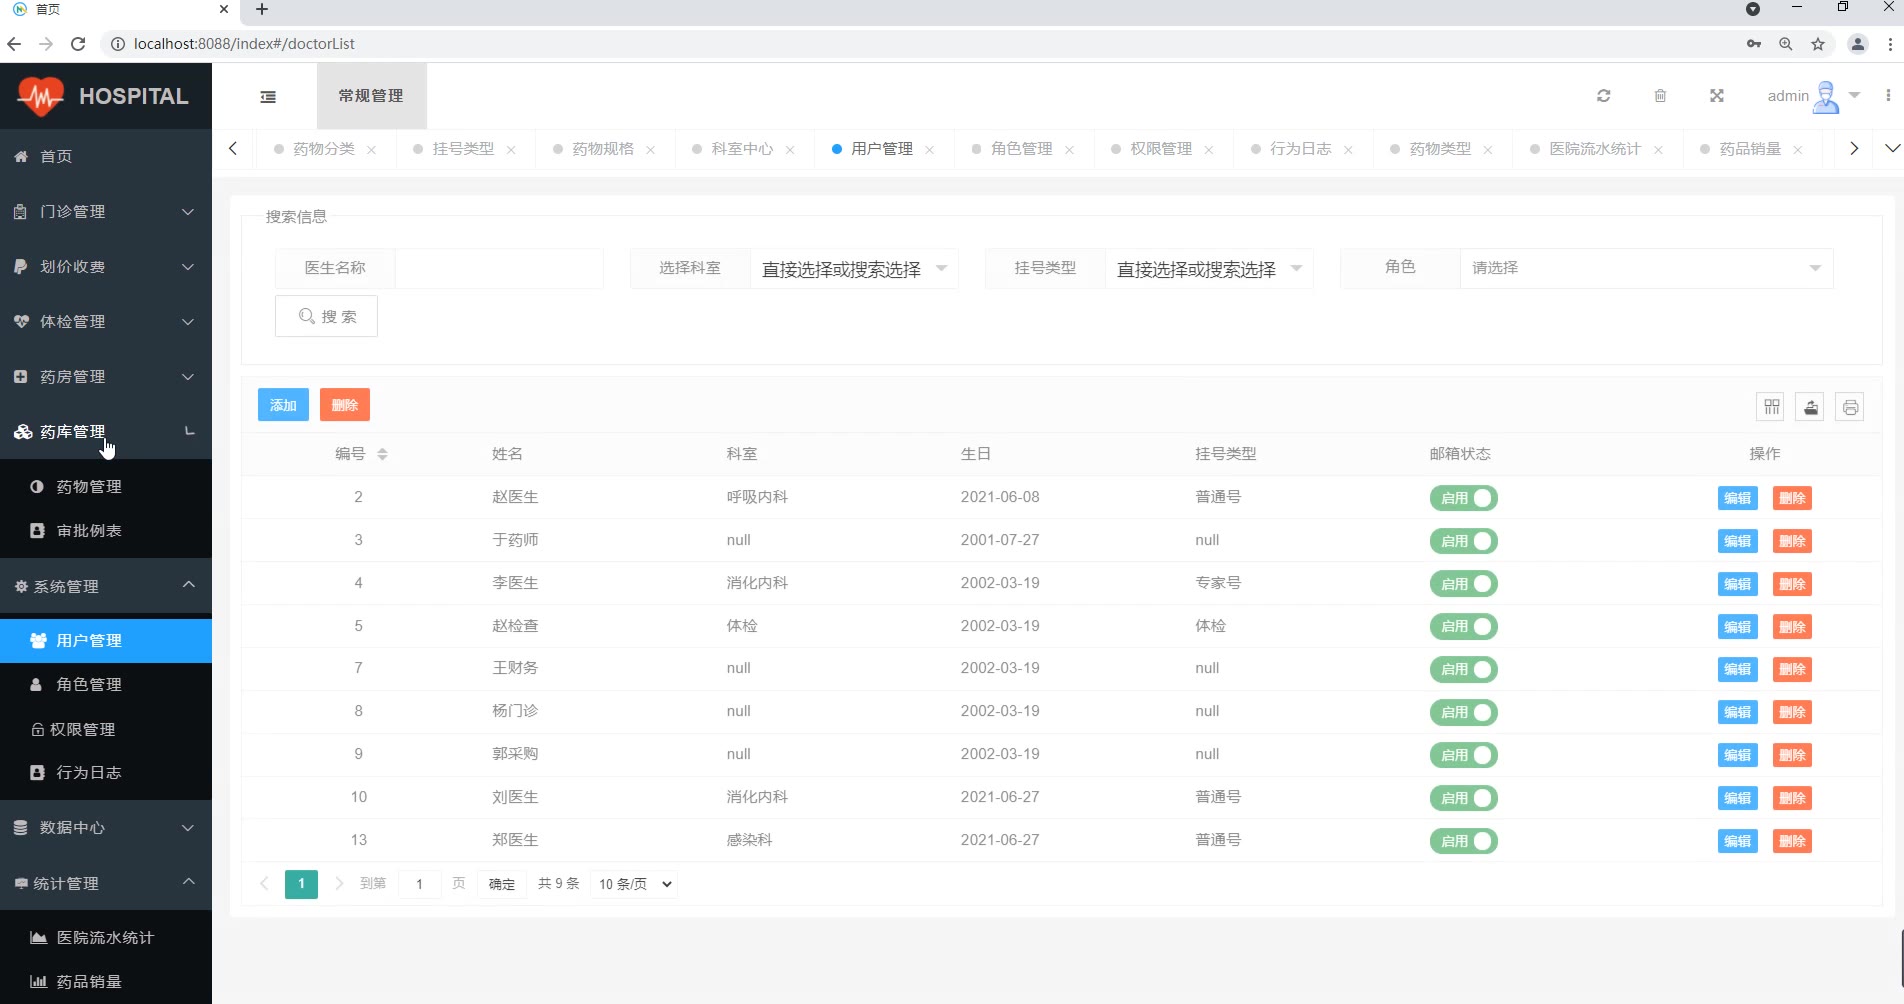Expand 划价收费 sidebar menu

[106, 267]
